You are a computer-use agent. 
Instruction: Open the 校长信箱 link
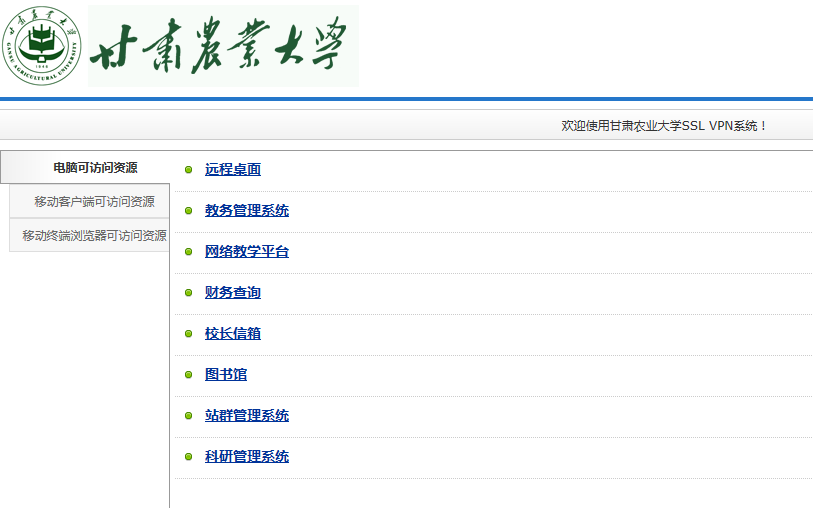click(233, 333)
